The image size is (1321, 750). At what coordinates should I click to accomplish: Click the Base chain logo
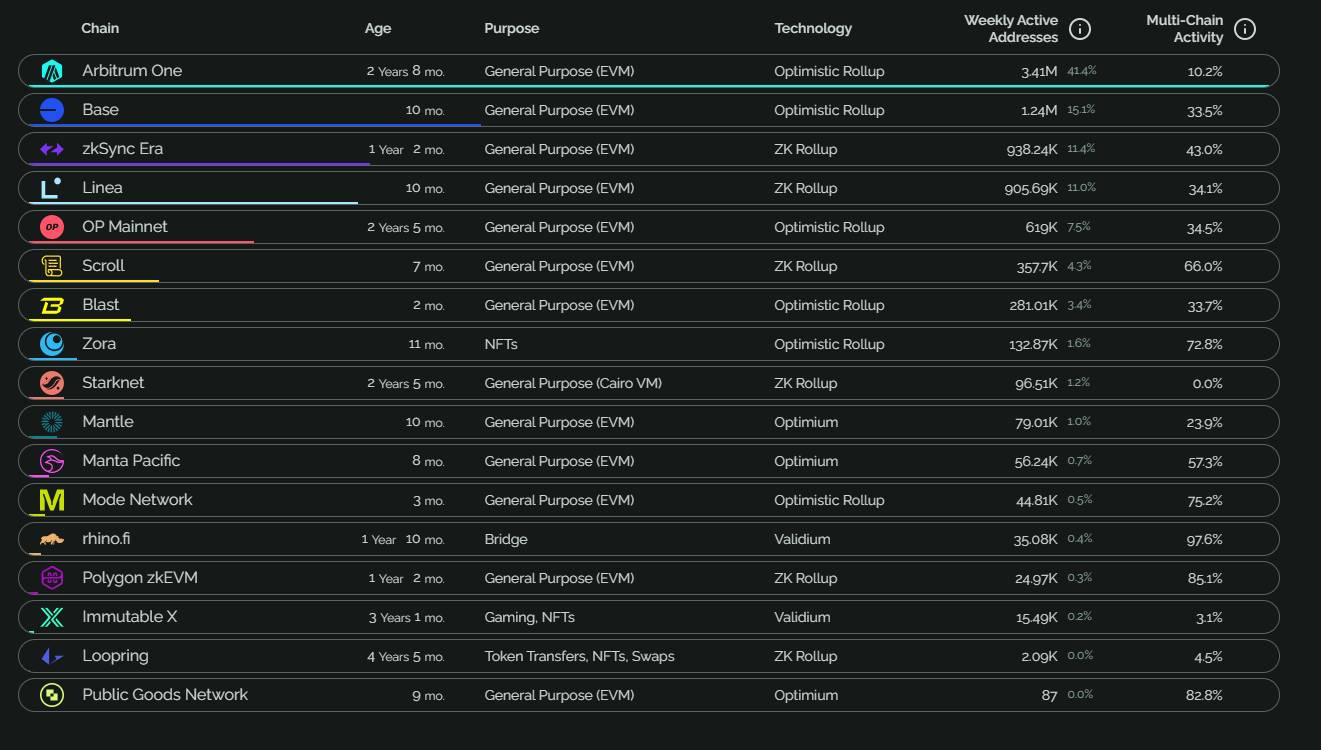52,110
